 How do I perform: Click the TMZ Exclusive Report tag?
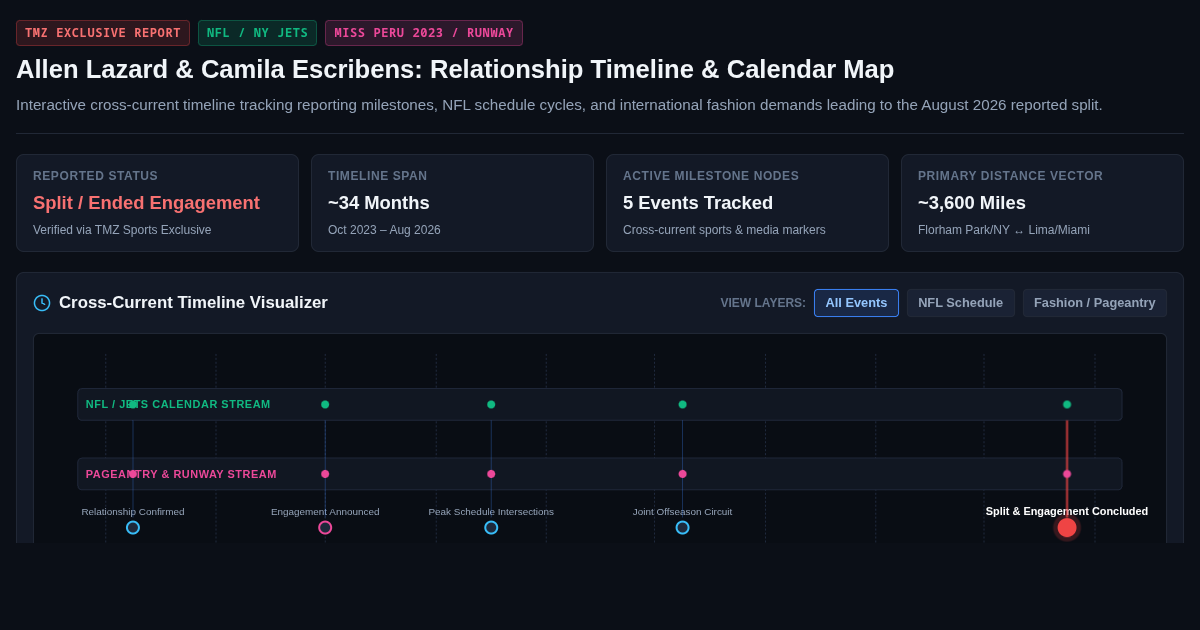[x=103, y=33]
